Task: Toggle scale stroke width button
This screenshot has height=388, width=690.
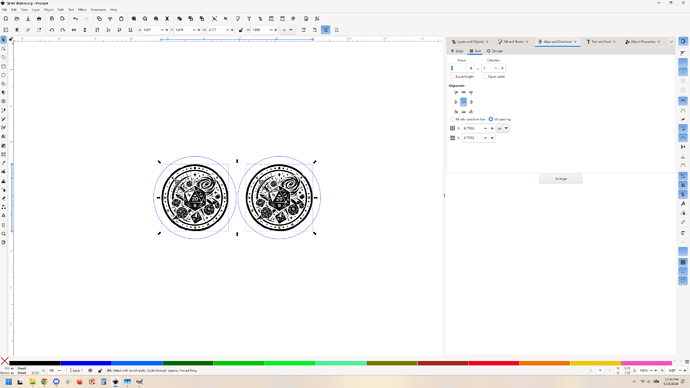Action: click(x=303, y=30)
